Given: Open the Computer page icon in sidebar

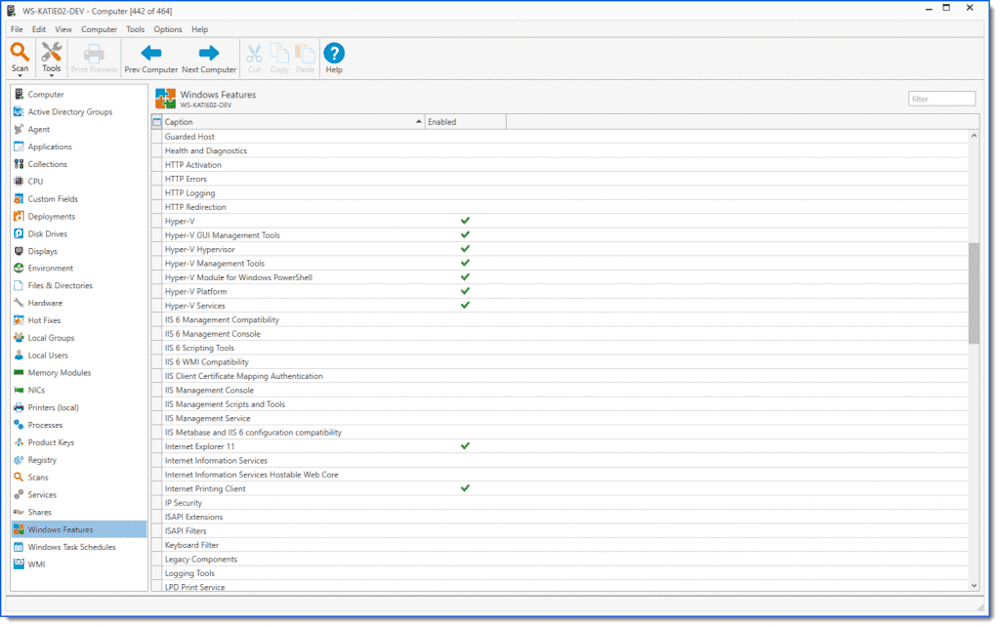Looking at the screenshot, I should click(x=18, y=94).
